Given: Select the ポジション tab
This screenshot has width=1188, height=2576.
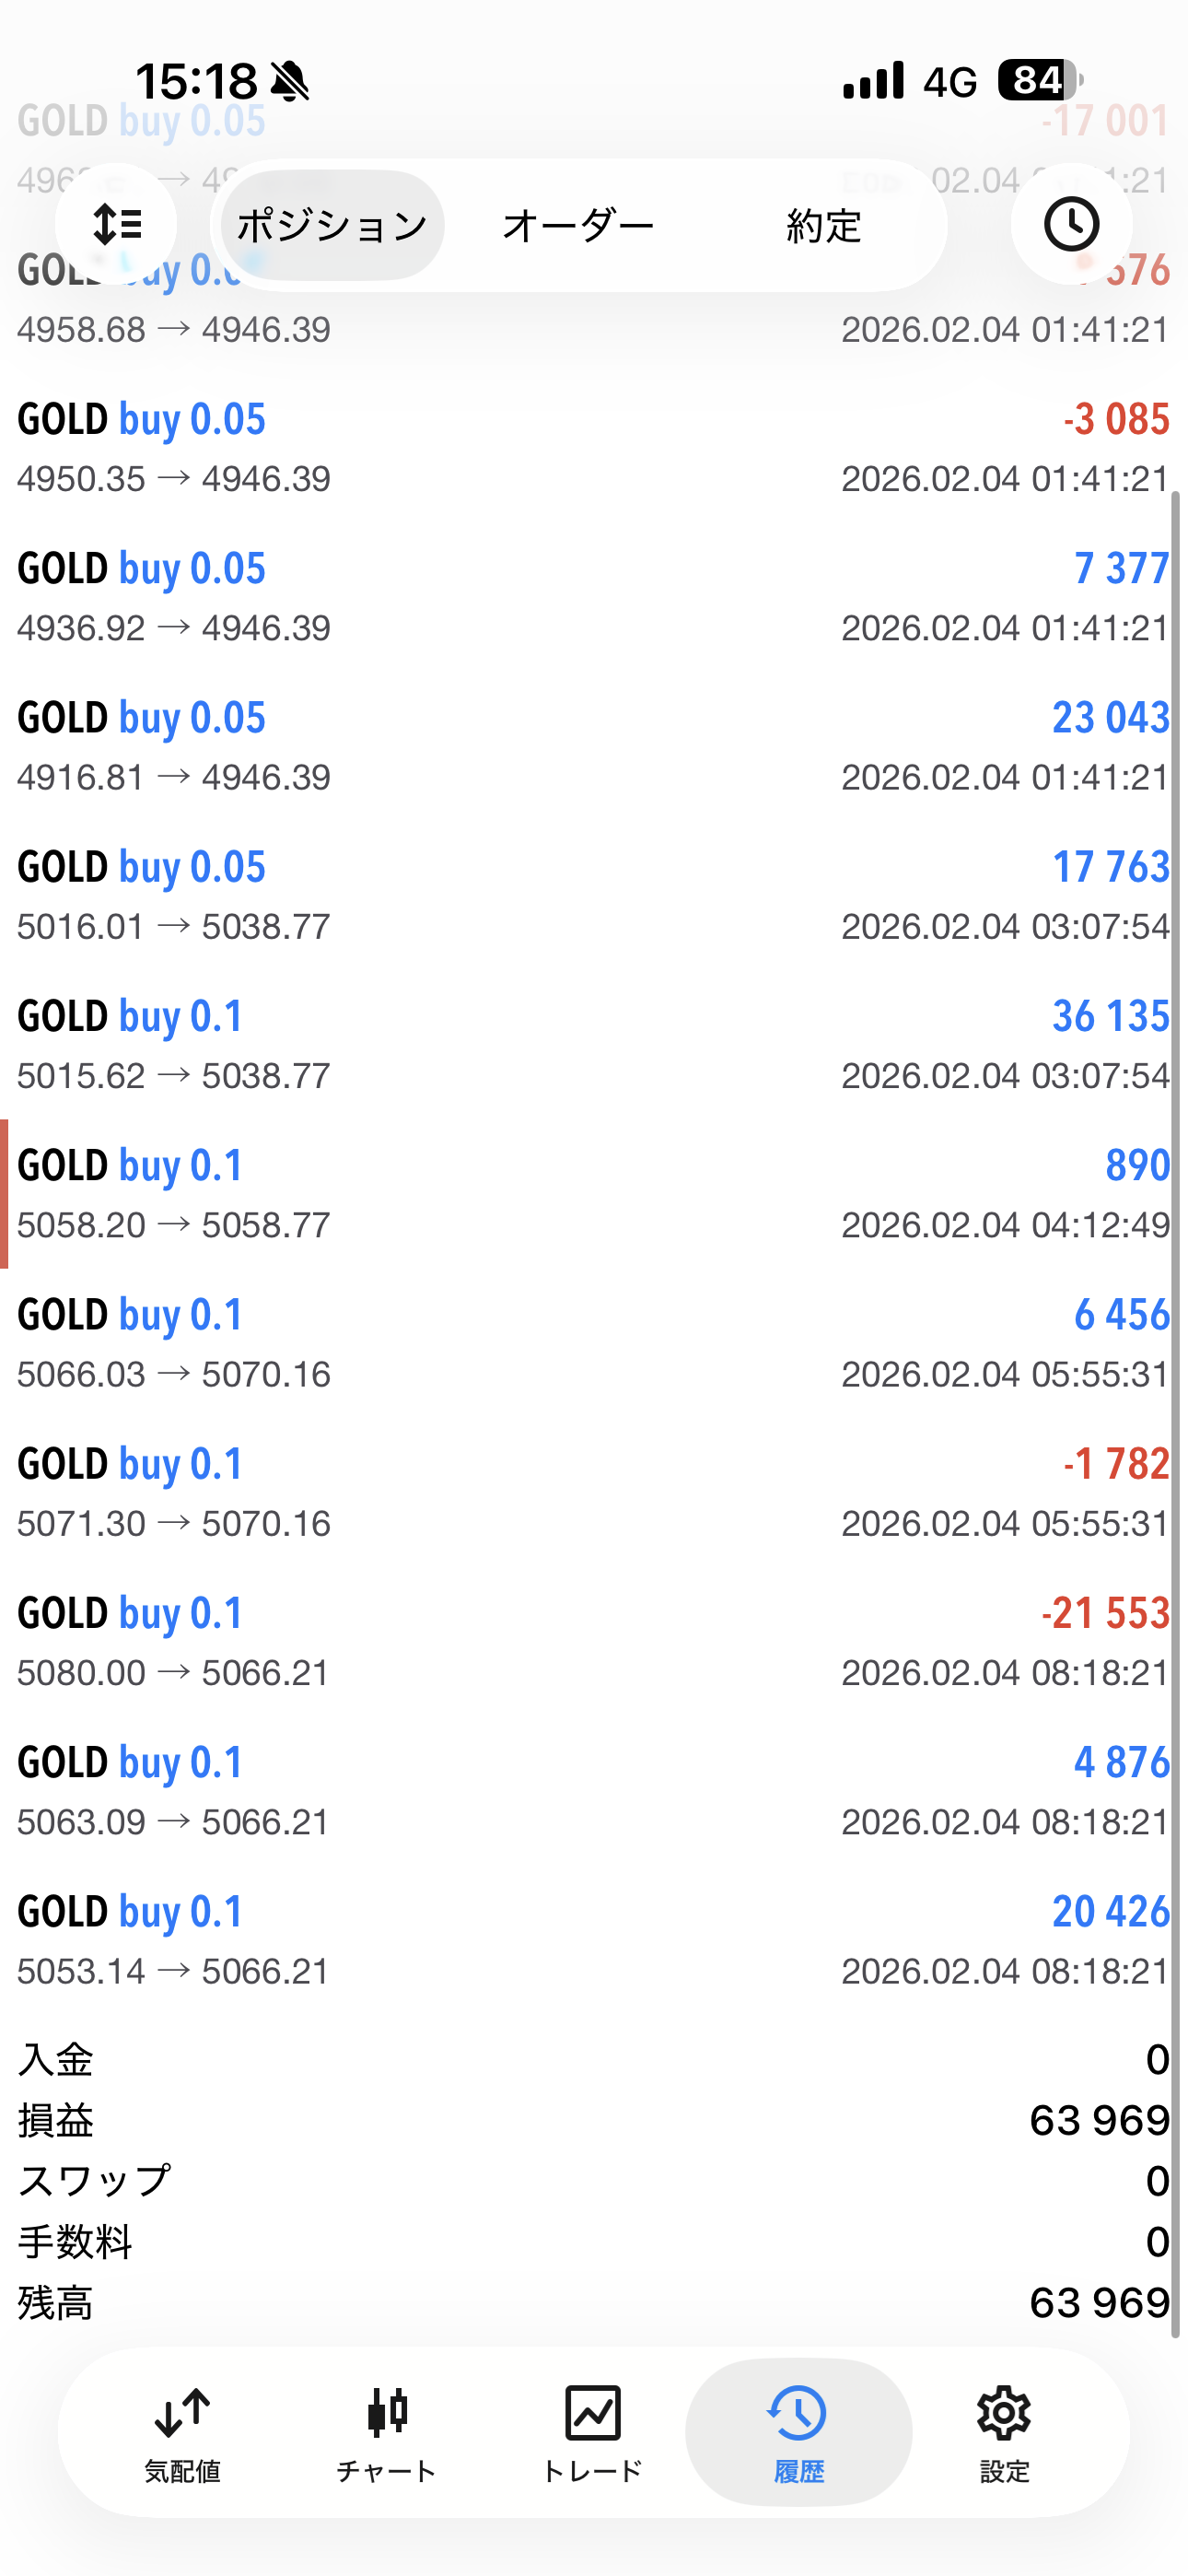Looking at the screenshot, I should (x=332, y=226).
